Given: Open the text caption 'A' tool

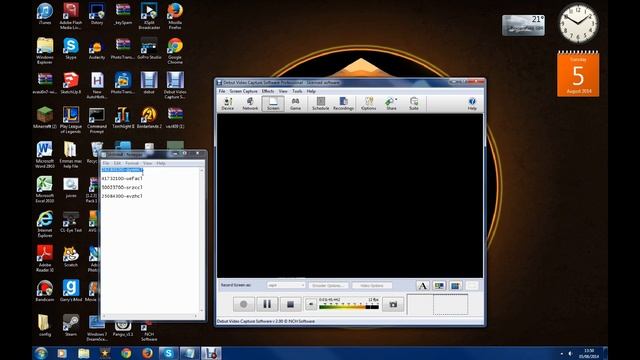Looking at the screenshot, I should tap(423, 286).
